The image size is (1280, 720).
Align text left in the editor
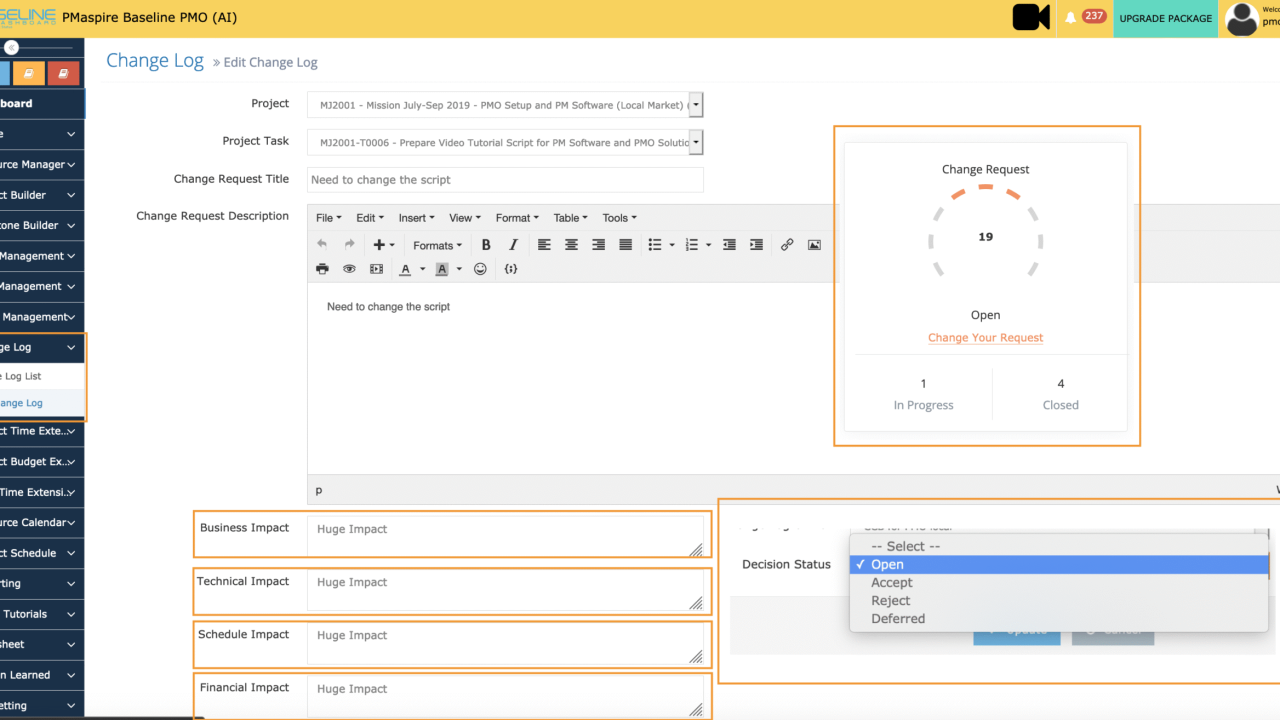click(x=544, y=244)
